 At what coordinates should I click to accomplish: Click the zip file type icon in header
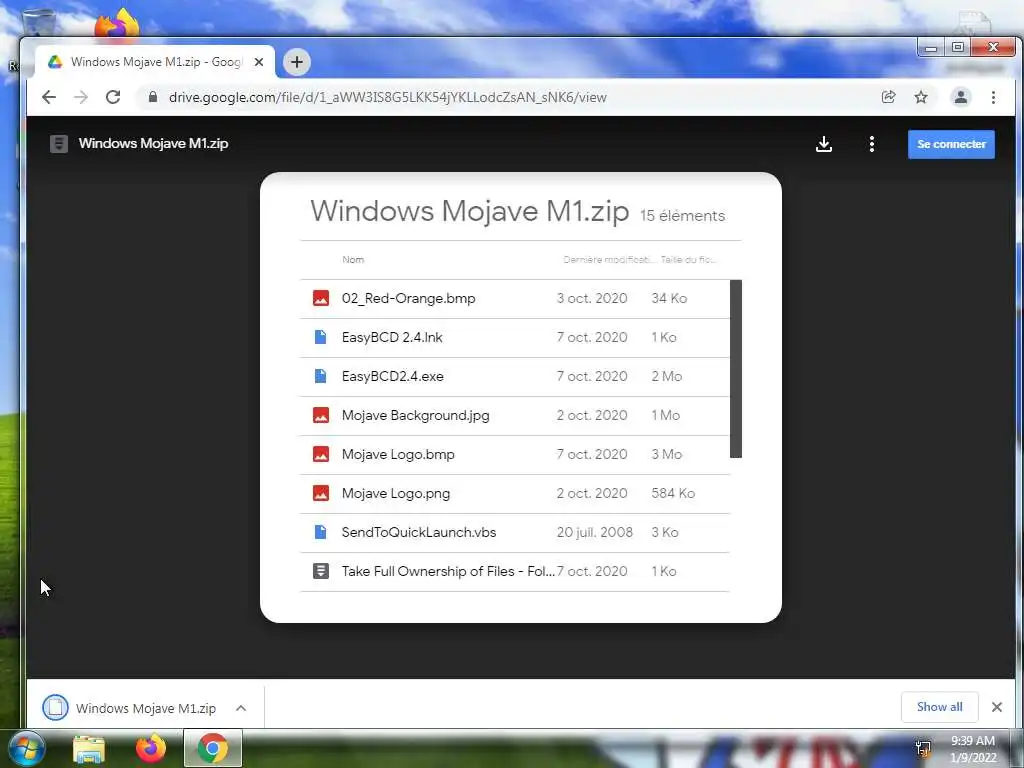[59, 144]
